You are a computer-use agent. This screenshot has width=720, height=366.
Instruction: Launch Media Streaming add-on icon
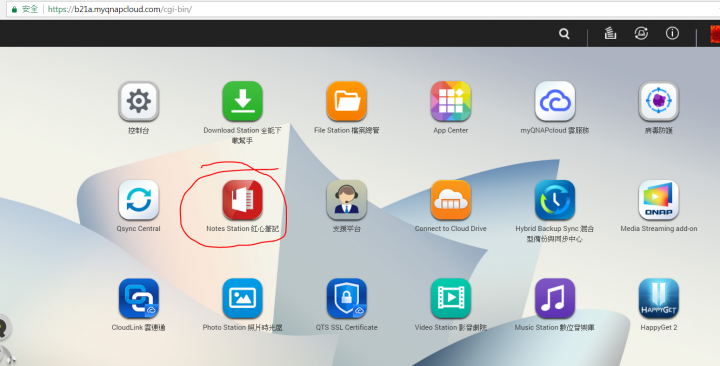[658, 200]
